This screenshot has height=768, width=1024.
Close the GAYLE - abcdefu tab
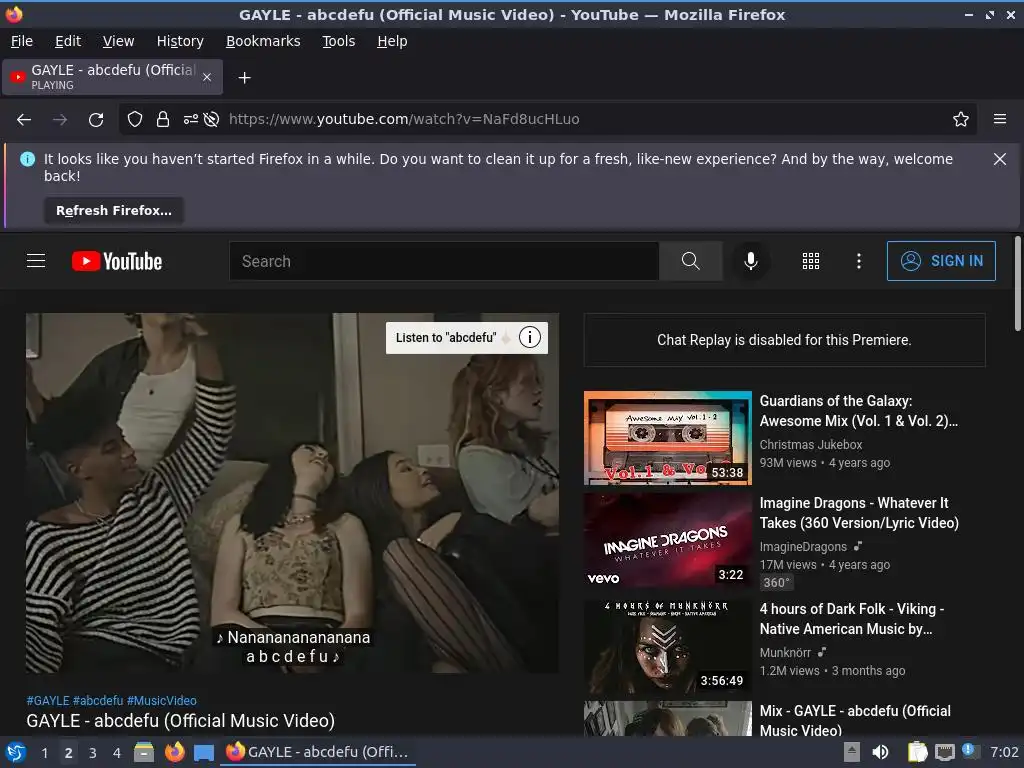(207, 77)
